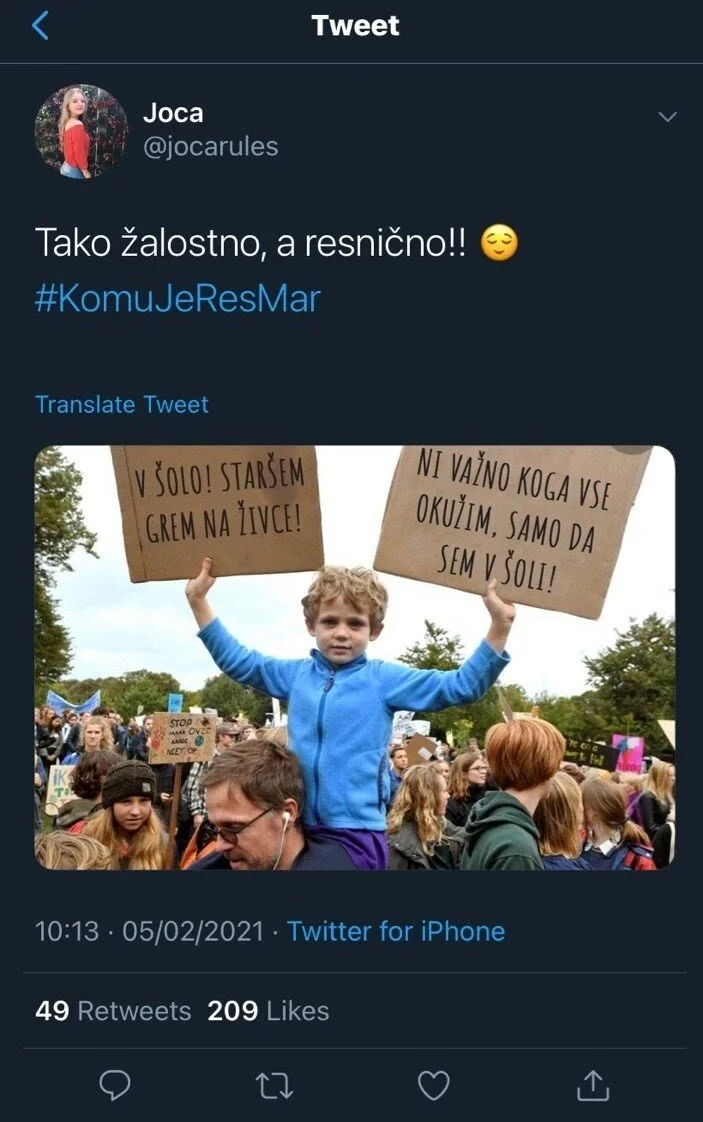Open the Twitter for iPhone link
The image size is (703, 1122).
(x=396, y=931)
